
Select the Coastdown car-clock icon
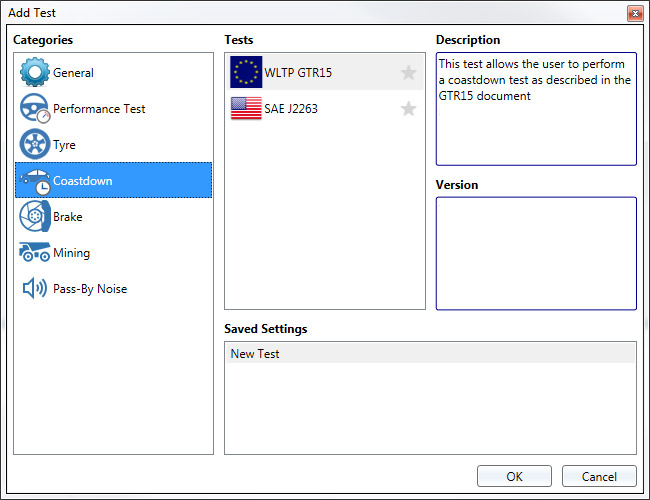35,182
